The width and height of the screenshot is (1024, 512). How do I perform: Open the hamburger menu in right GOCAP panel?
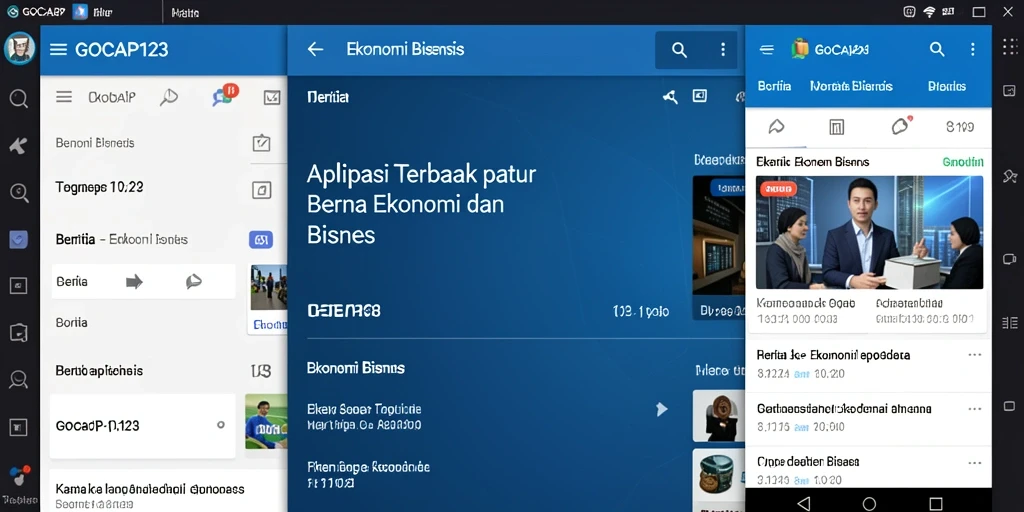click(767, 49)
